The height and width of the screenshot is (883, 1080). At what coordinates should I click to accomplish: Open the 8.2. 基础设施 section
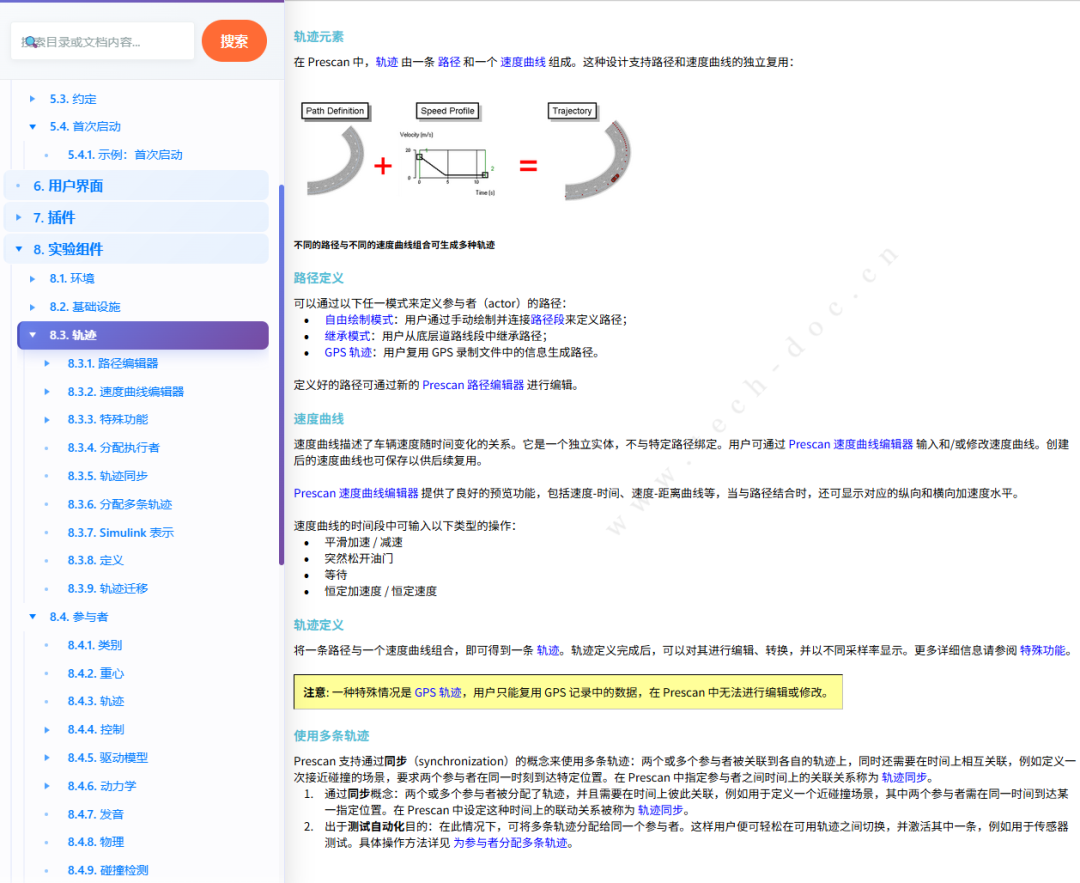85,307
